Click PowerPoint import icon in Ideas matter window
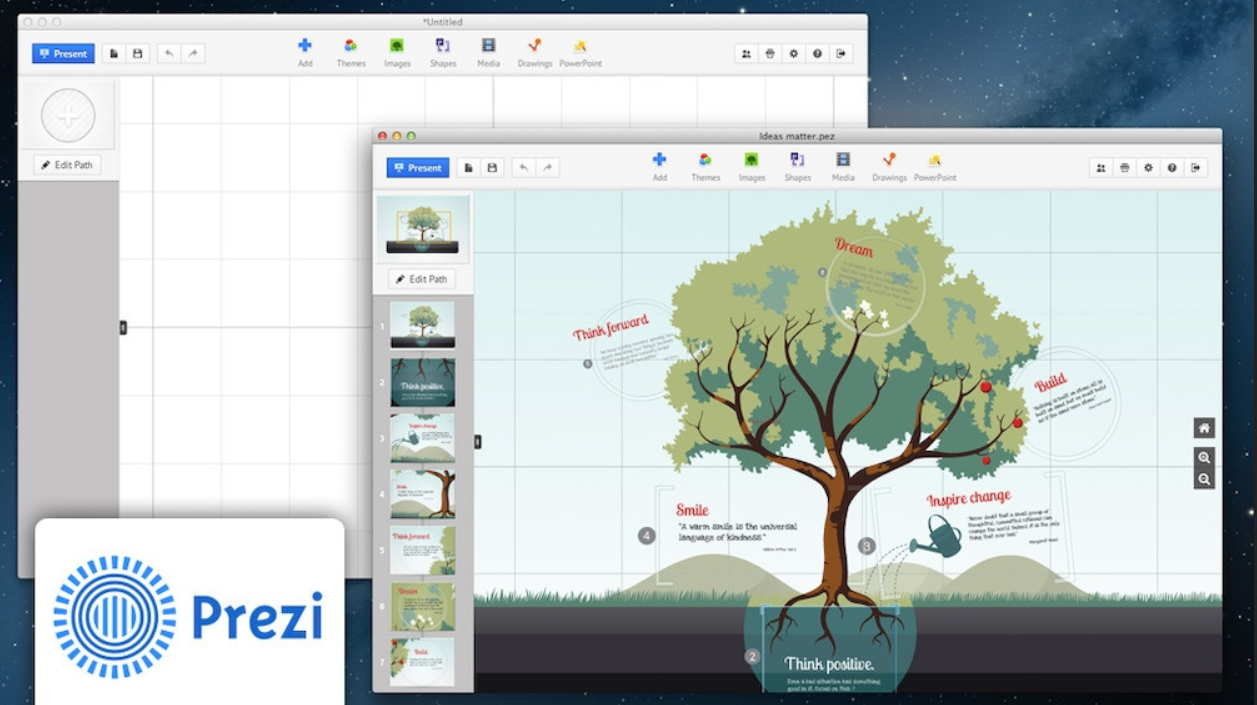 click(934, 160)
